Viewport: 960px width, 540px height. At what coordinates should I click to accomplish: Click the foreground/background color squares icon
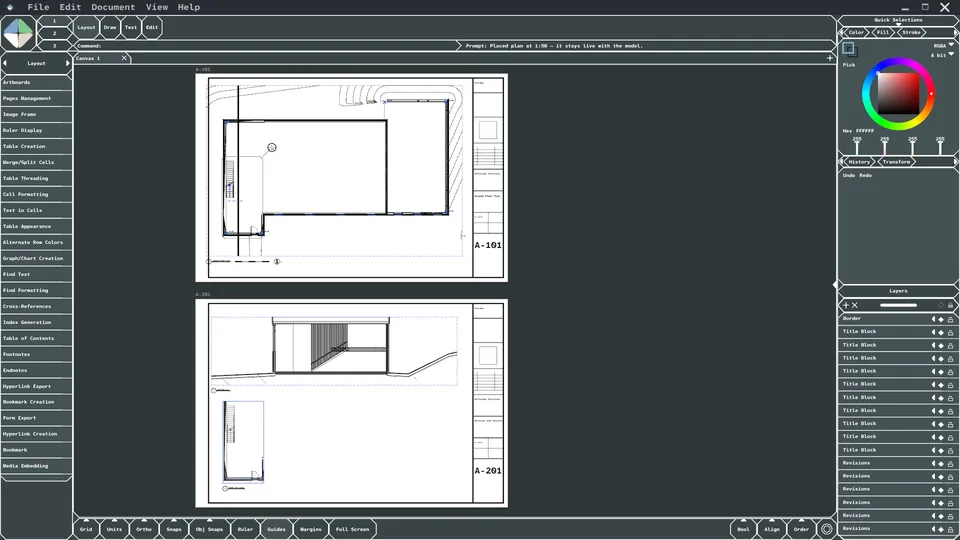[x=849, y=48]
